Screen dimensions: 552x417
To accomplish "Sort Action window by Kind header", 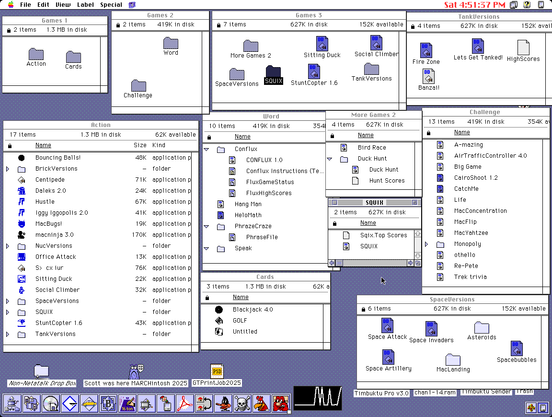I will click(158, 145).
